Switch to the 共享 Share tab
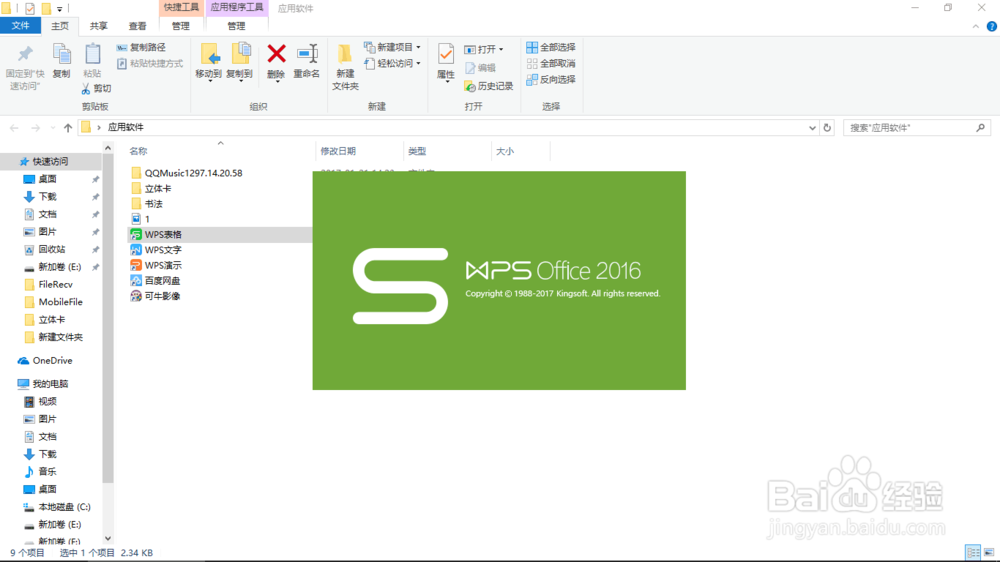The width and height of the screenshot is (1000, 562). pyautogui.click(x=98, y=26)
